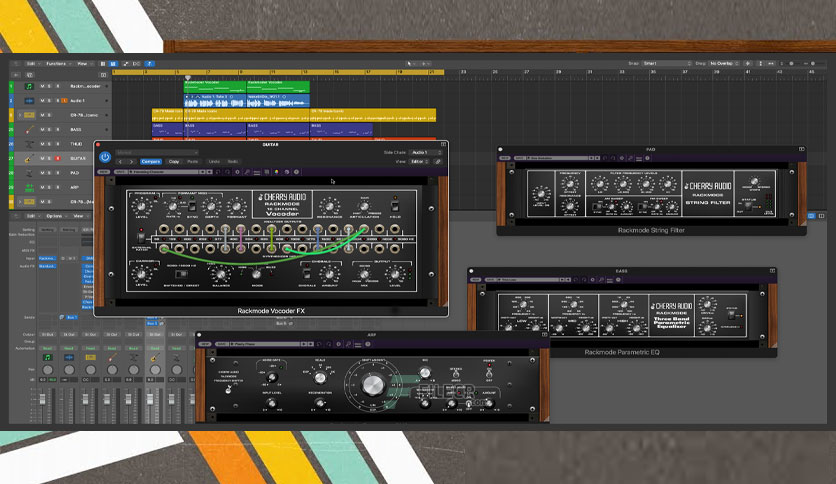
Task: Disable record arm on GUITAR track
Action: (x=58, y=158)
